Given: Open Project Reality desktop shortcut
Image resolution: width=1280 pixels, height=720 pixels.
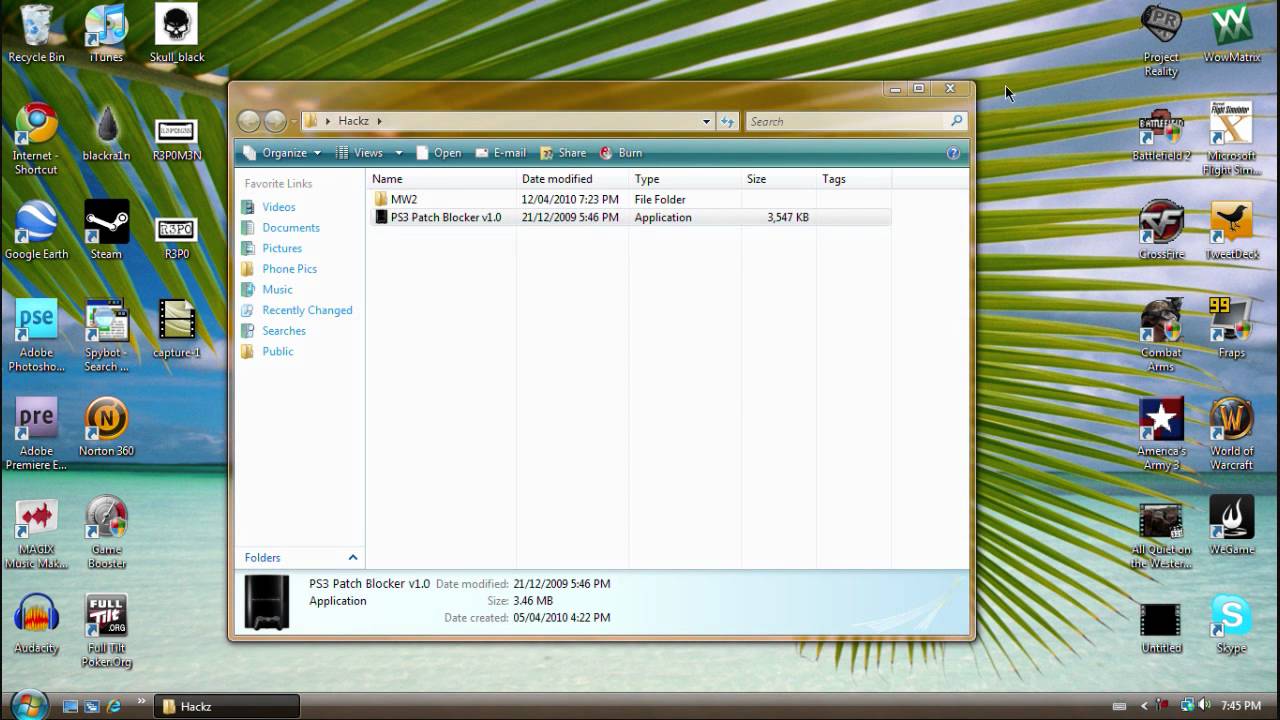Looking at the screenshot, I should coord(1161,41).
